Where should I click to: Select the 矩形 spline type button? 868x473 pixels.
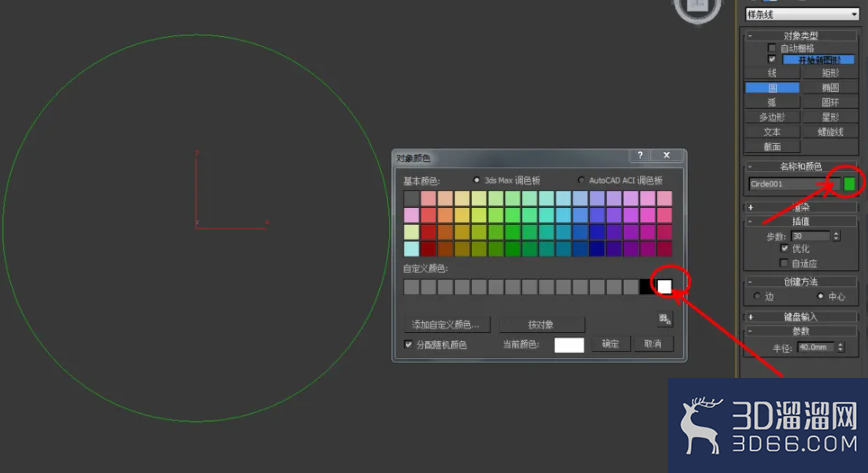(830, 73)
